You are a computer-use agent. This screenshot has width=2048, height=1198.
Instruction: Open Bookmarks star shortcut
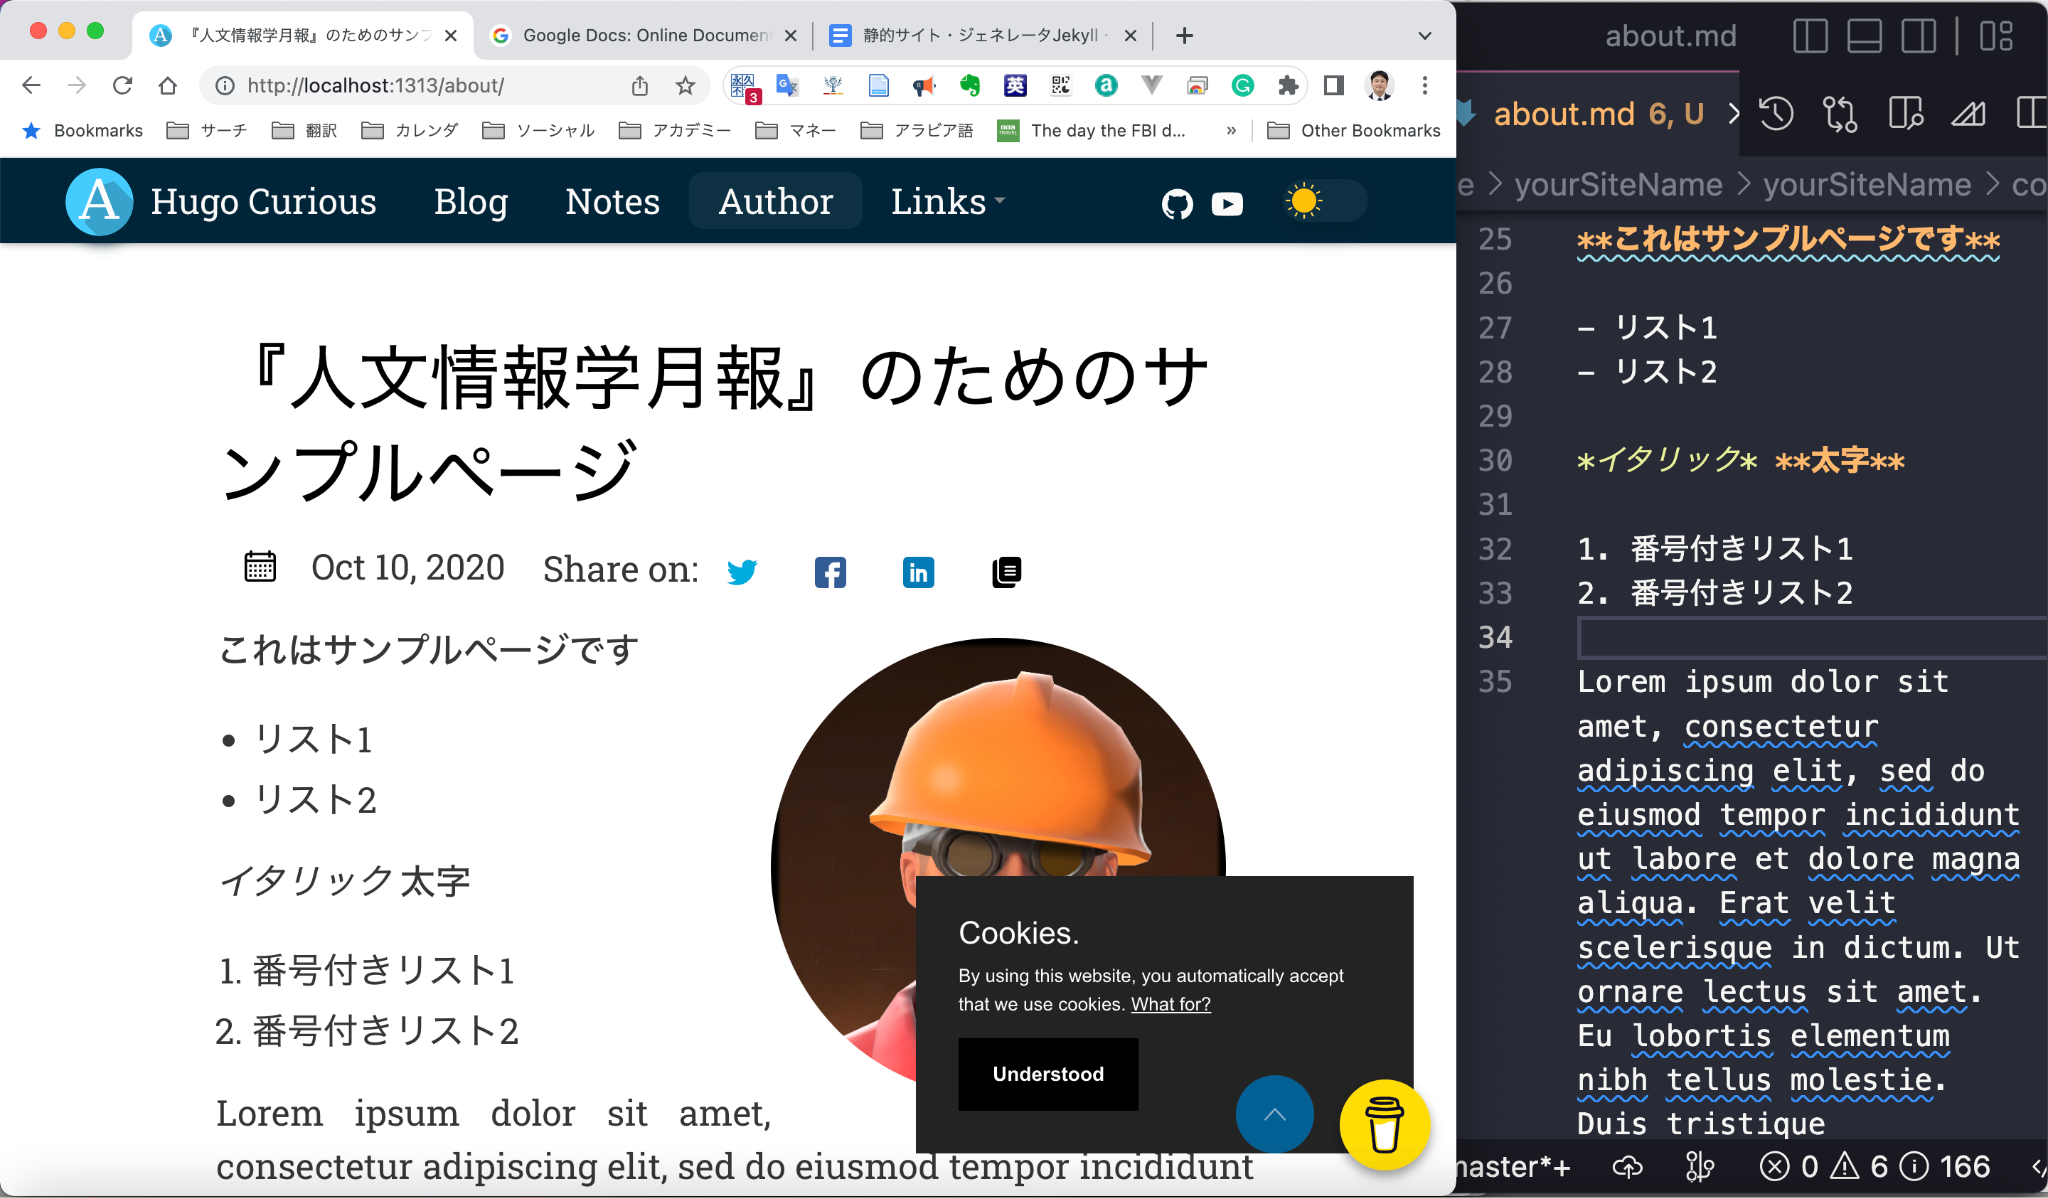click(83, 130)
